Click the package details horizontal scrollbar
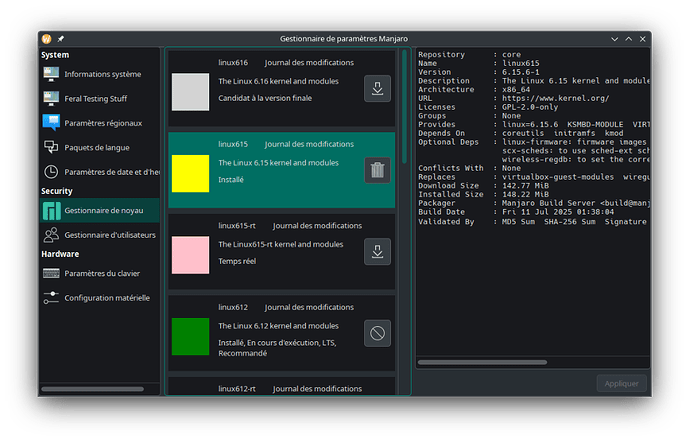 [x=482, y=362]
